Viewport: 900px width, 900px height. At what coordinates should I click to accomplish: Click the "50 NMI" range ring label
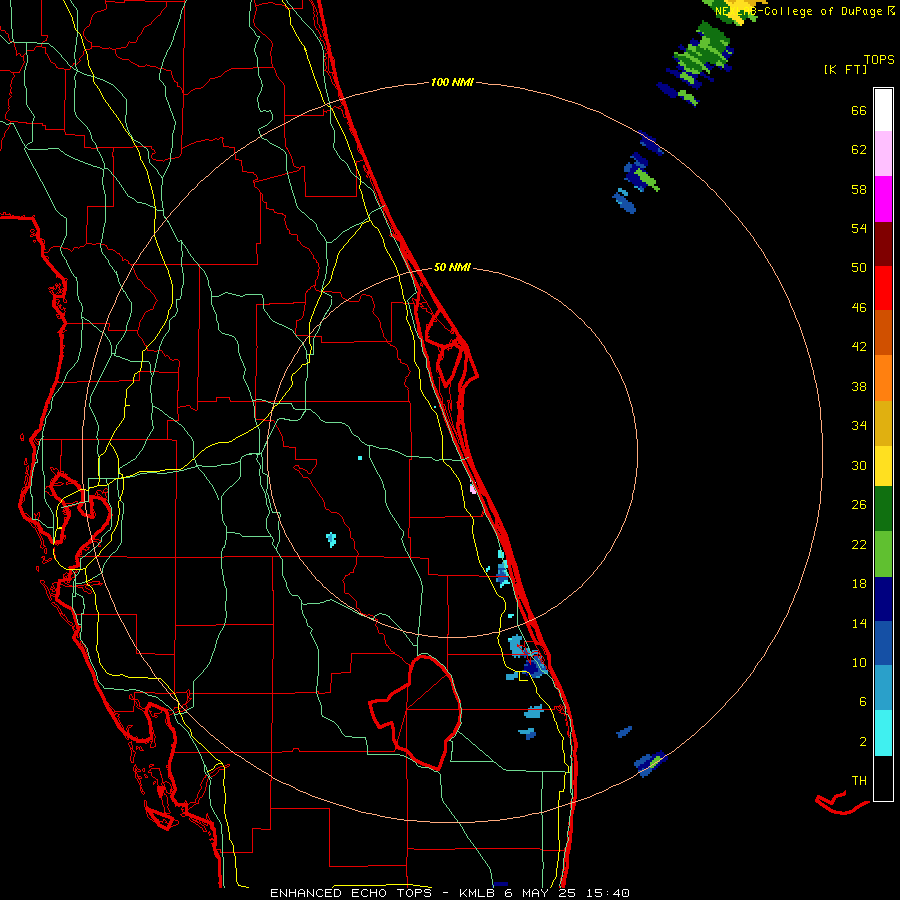tap(452, 267)
